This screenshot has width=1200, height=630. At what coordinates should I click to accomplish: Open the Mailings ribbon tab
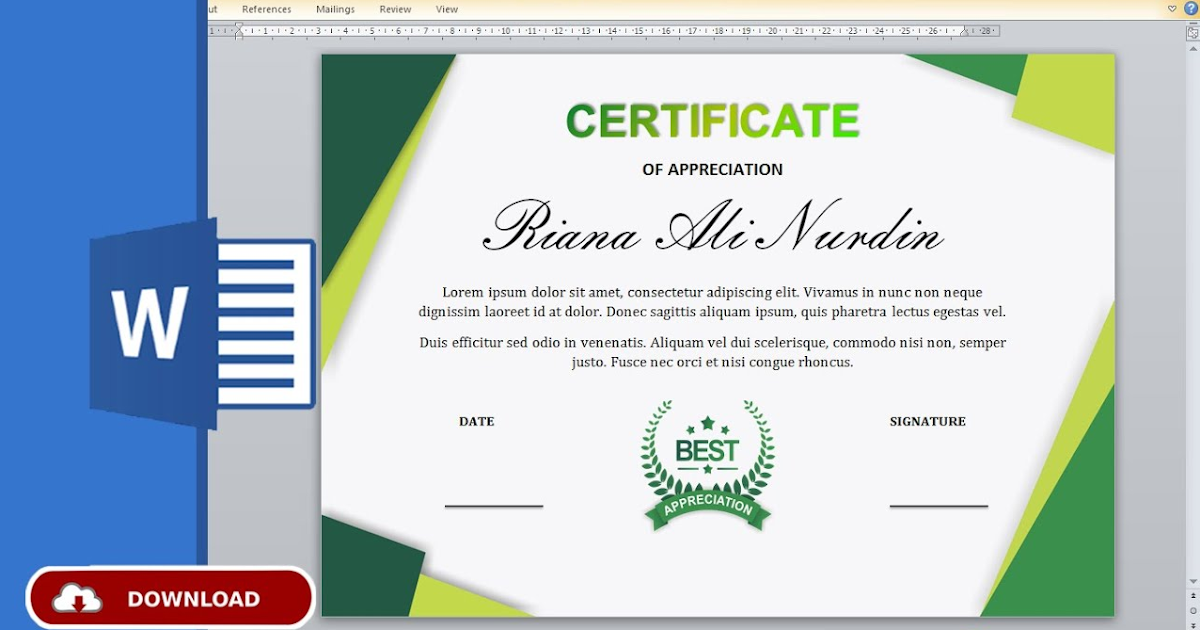[335, 8]
